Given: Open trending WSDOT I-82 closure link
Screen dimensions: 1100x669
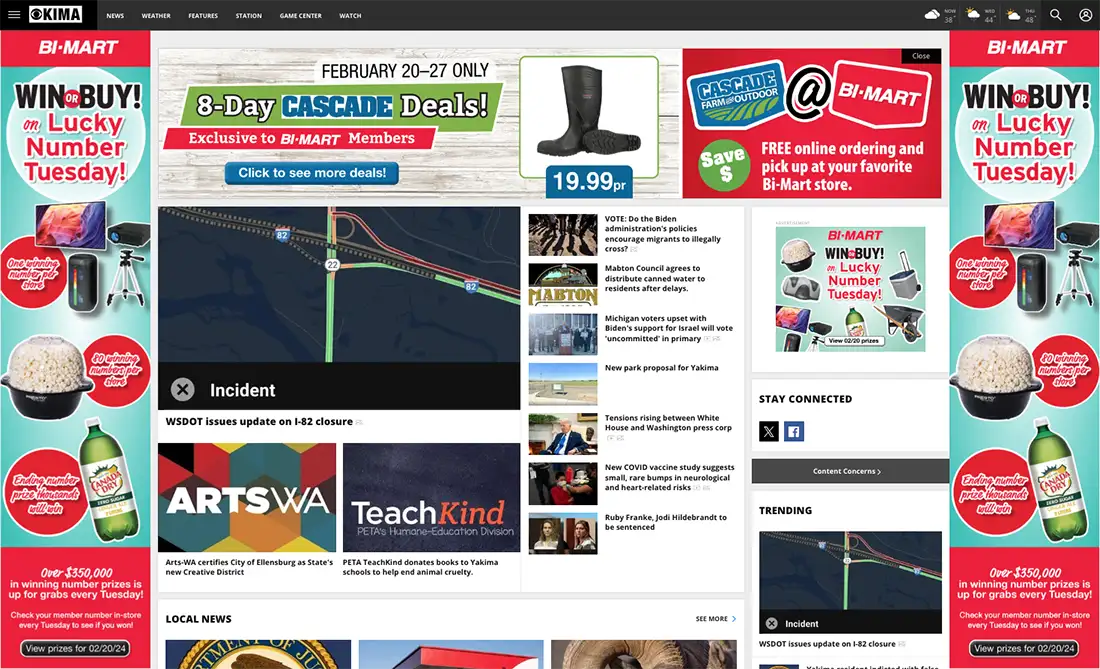Looking at the screenshot, I should click(827, 644).
